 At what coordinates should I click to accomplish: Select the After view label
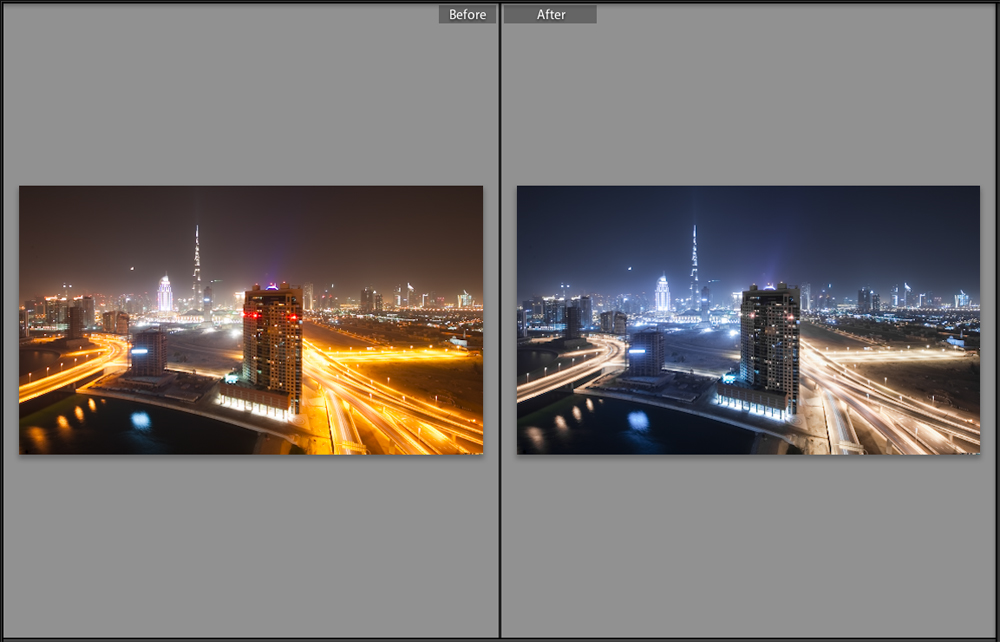549,14
